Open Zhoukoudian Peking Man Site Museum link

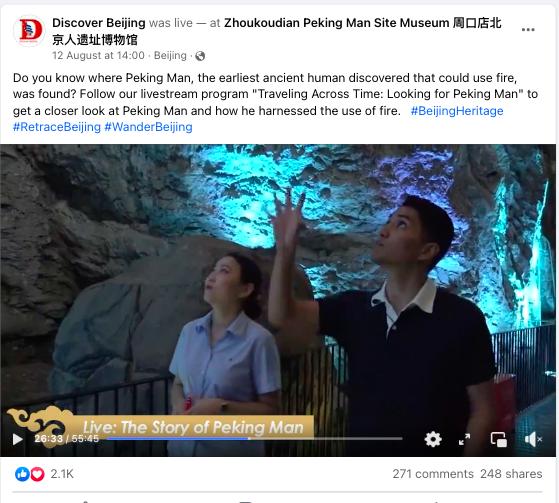pyautogui.click(x=277, y=31)
